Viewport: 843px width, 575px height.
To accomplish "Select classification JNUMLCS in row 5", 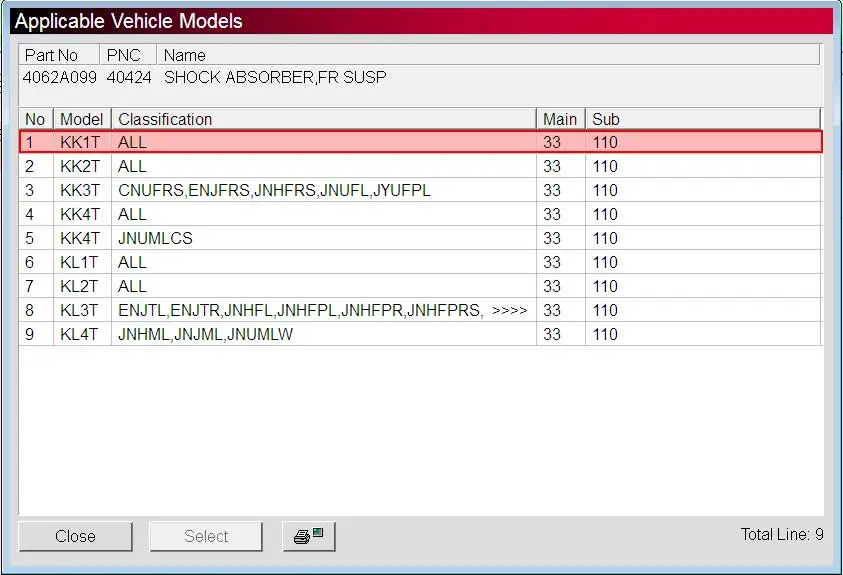I will (x=155, y=238).
